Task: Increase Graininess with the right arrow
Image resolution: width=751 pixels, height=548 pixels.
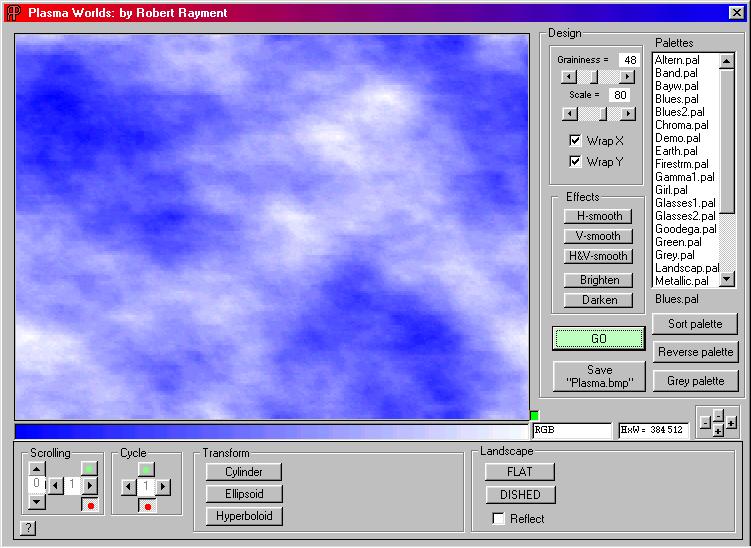Action: [627, 77]
